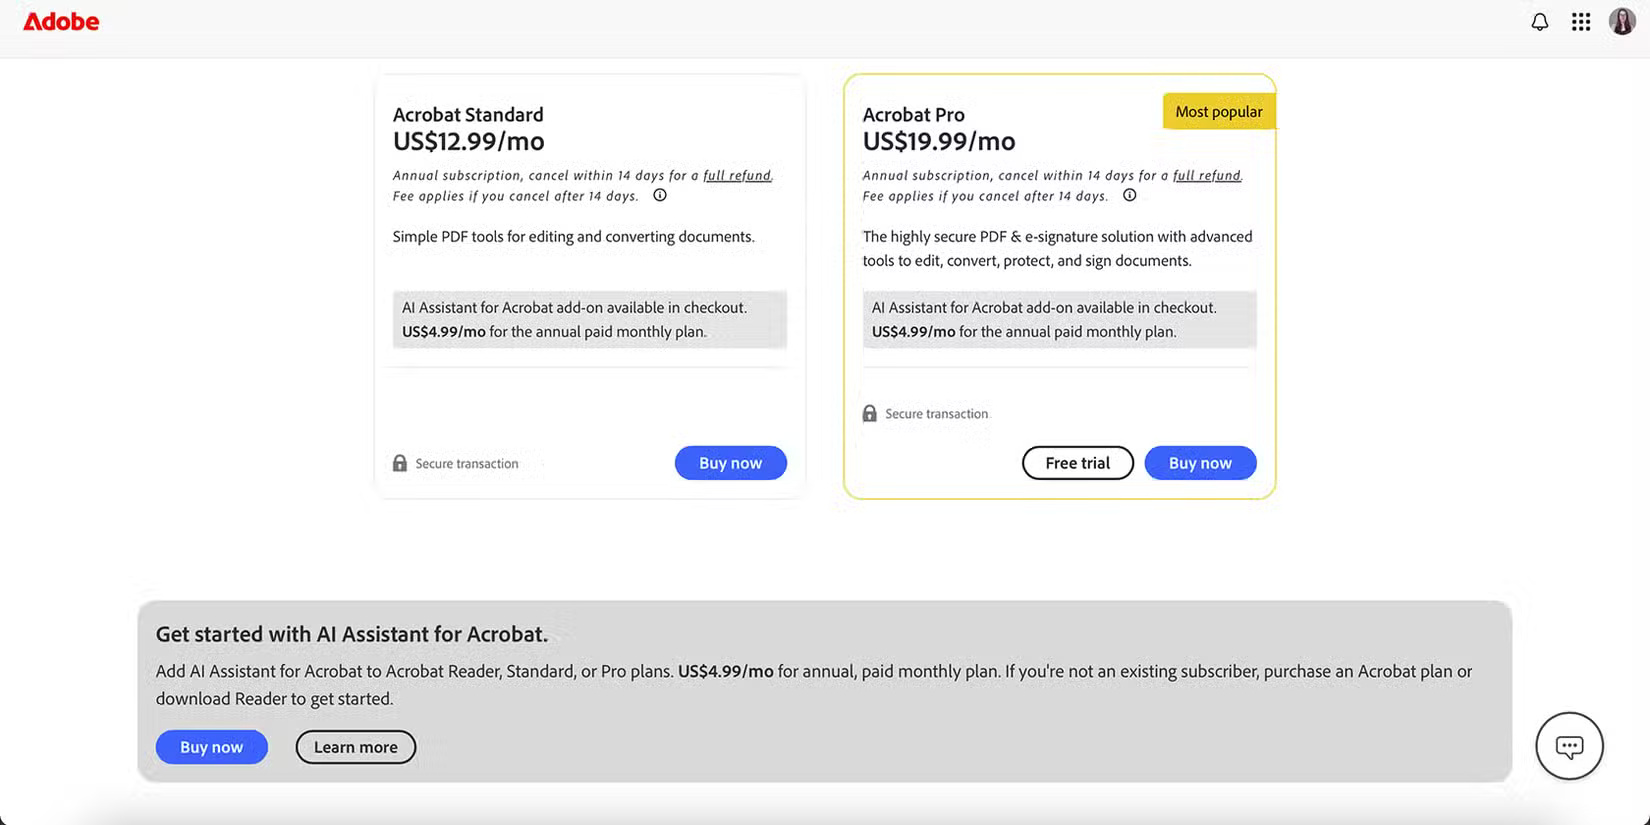Open the notifications bell
Viewport: 1650px width, 825px height.
click(1540, 21)
